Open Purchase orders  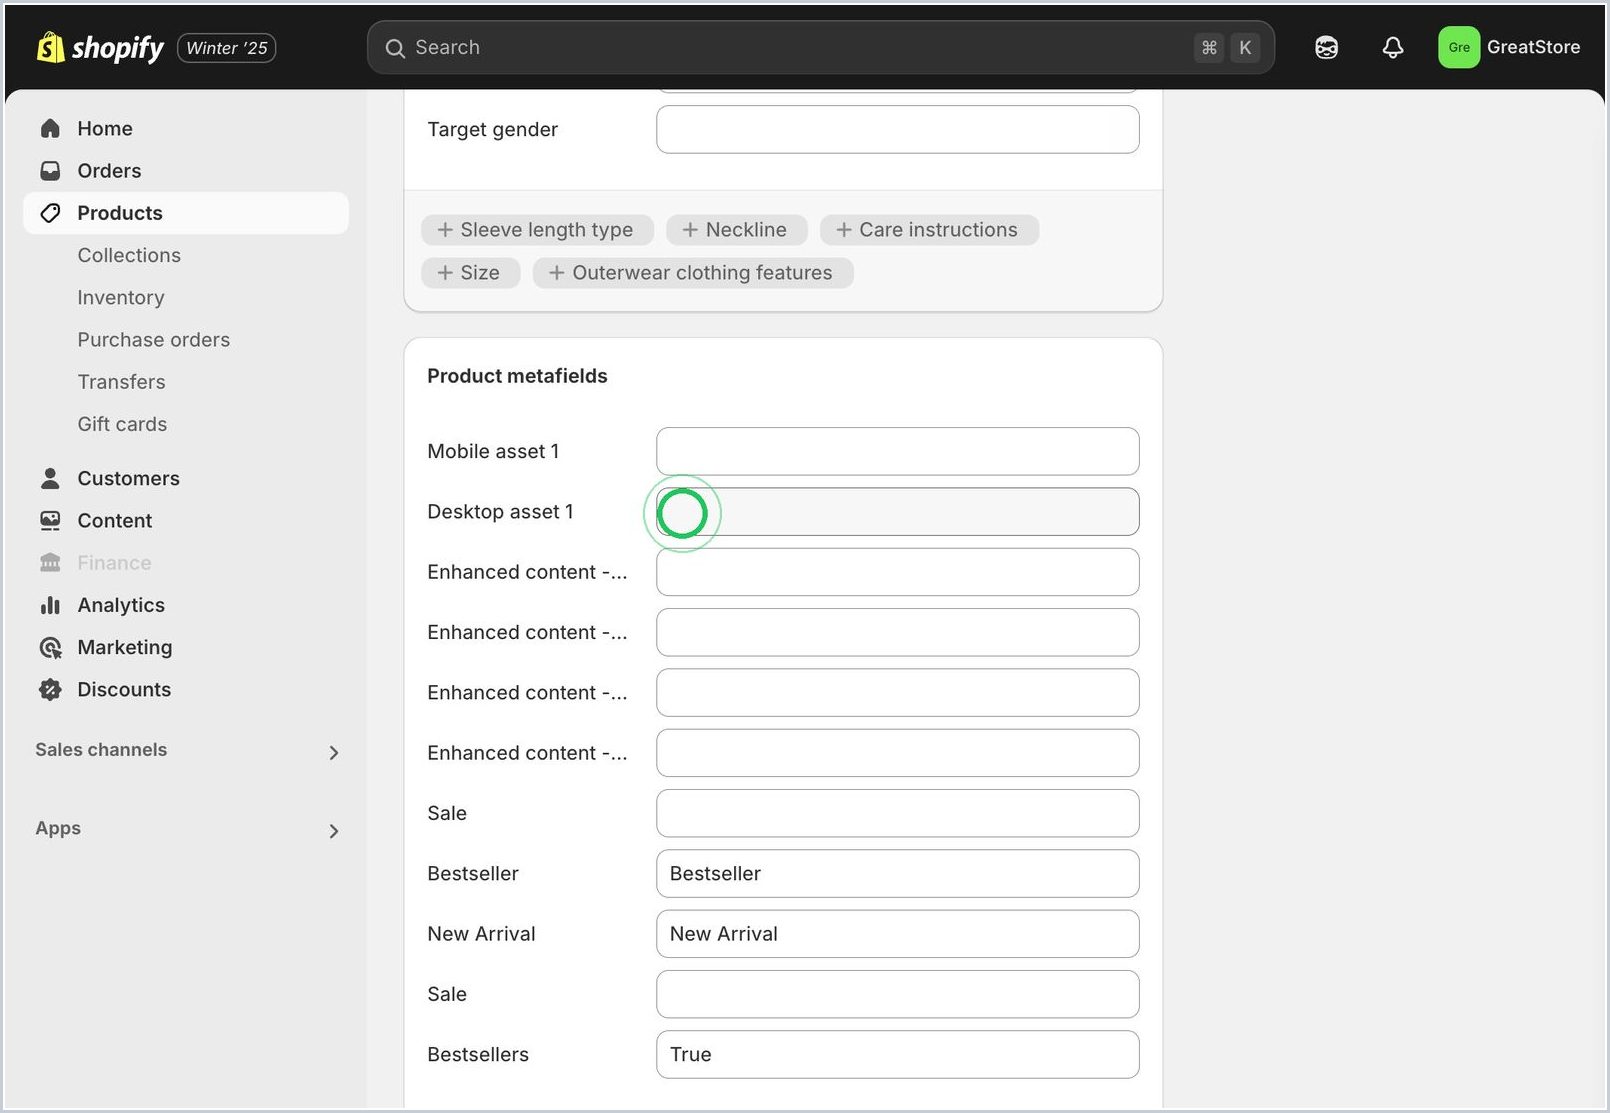click(x=154, y=340)
